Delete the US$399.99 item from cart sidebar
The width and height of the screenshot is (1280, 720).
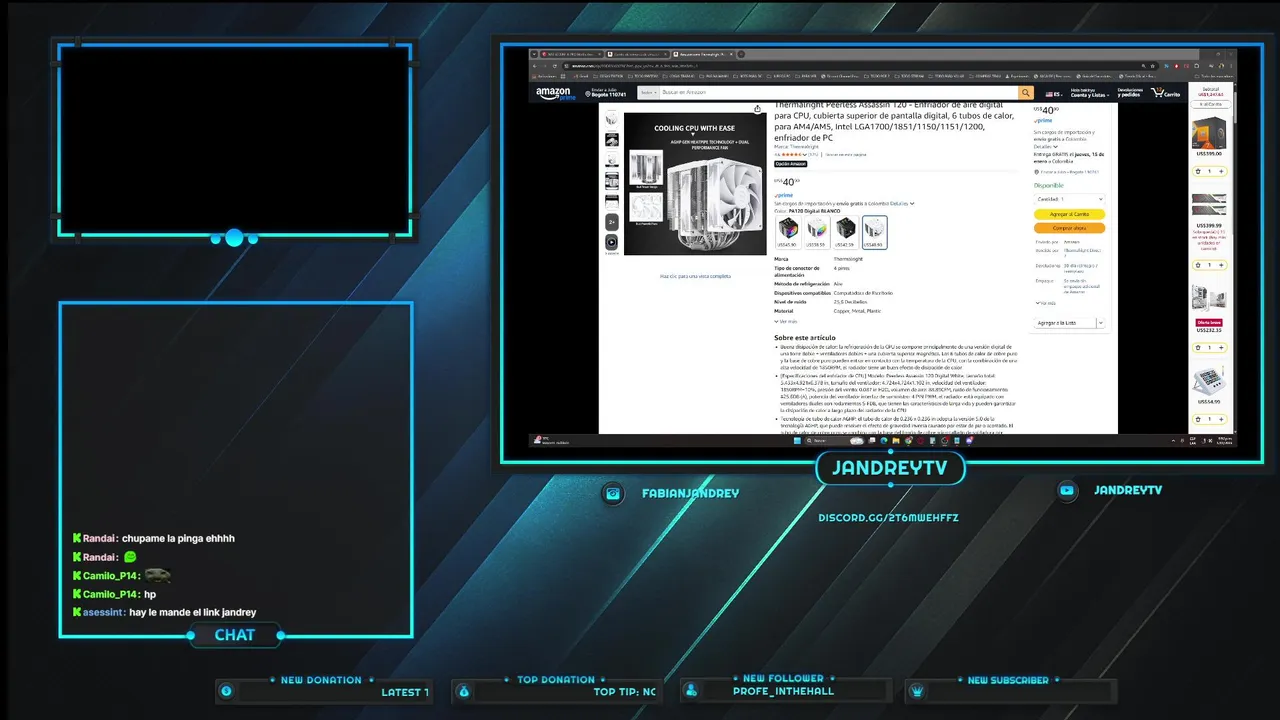[x=1198, y=265]
